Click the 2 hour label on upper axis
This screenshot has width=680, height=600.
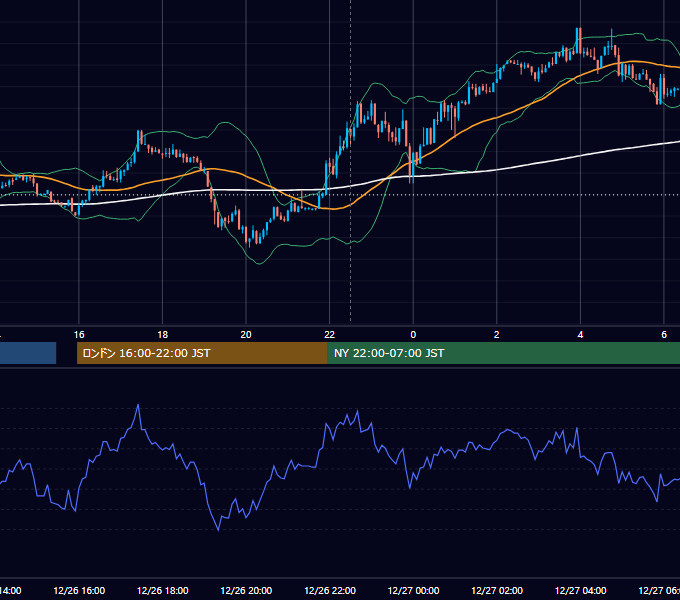tap(497, 335)
